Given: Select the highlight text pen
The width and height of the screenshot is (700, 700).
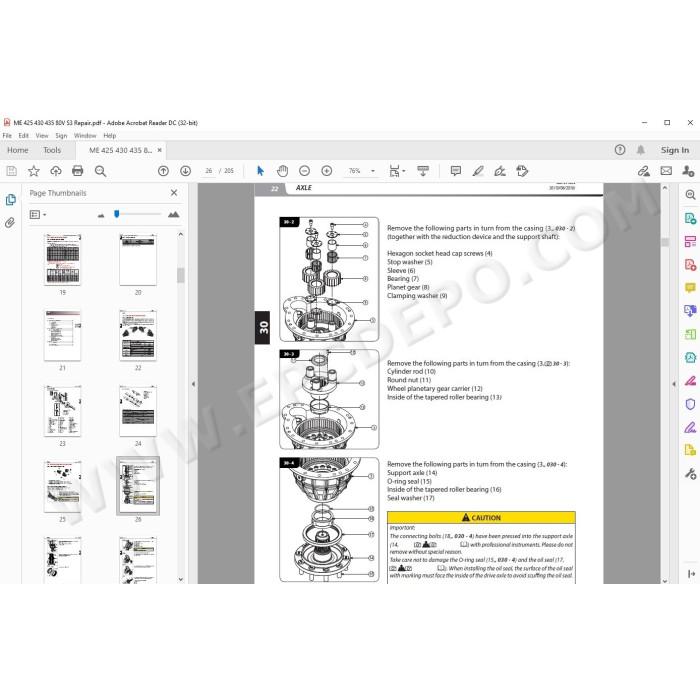Looking at the screenshot, I should tap(478, 171).
